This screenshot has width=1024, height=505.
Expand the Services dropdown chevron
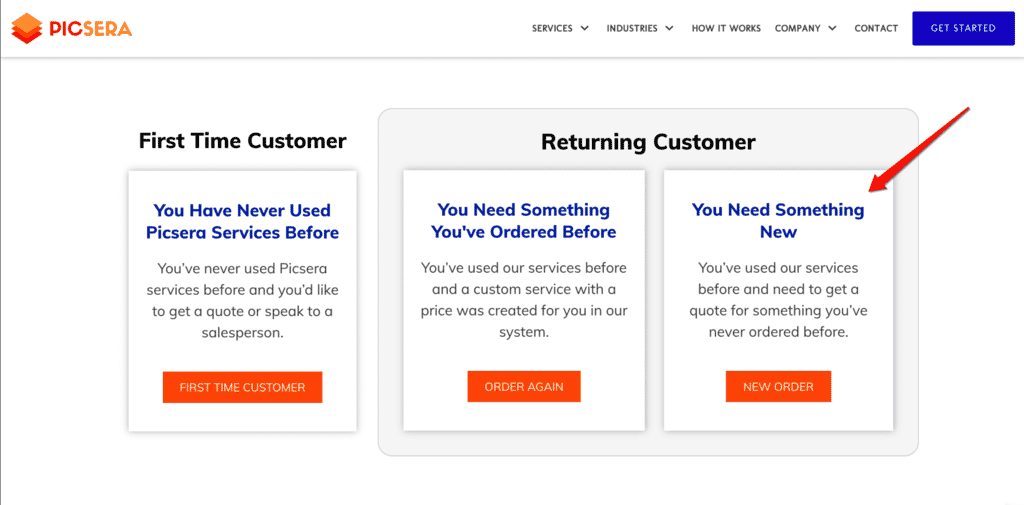[x=584, y=28]
